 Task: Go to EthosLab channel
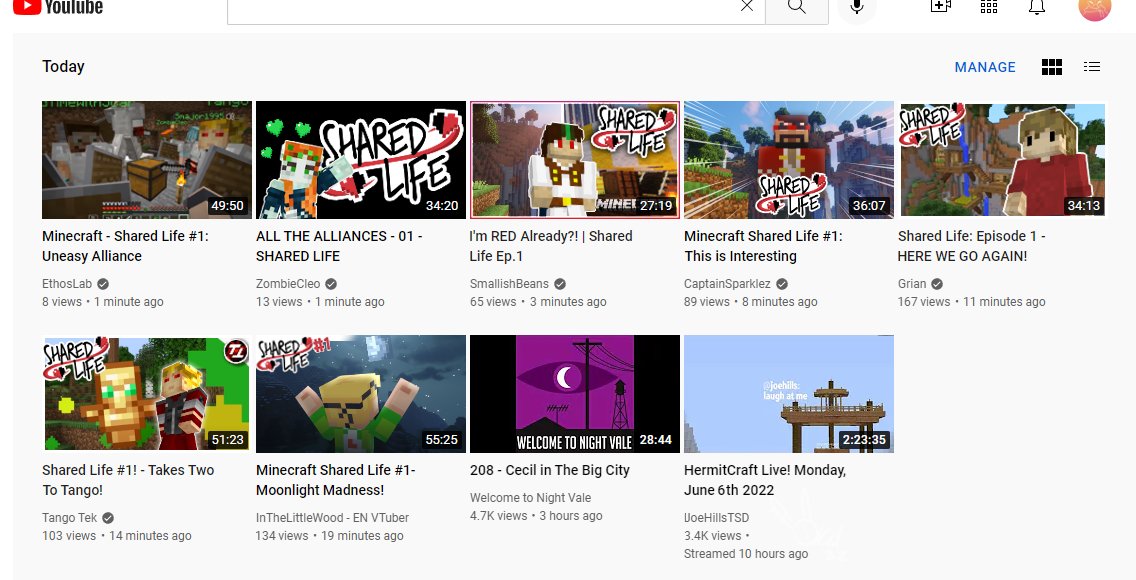point(67,284)
